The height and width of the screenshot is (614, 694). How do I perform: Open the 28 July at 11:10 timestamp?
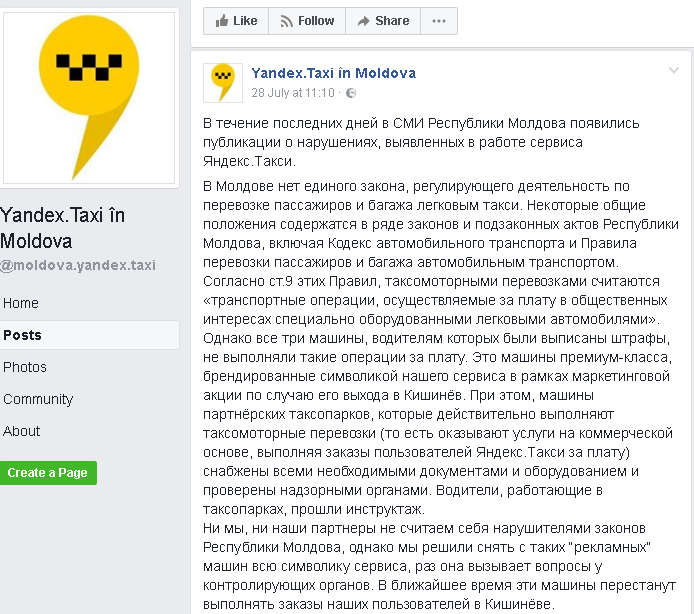click(293, 93)
